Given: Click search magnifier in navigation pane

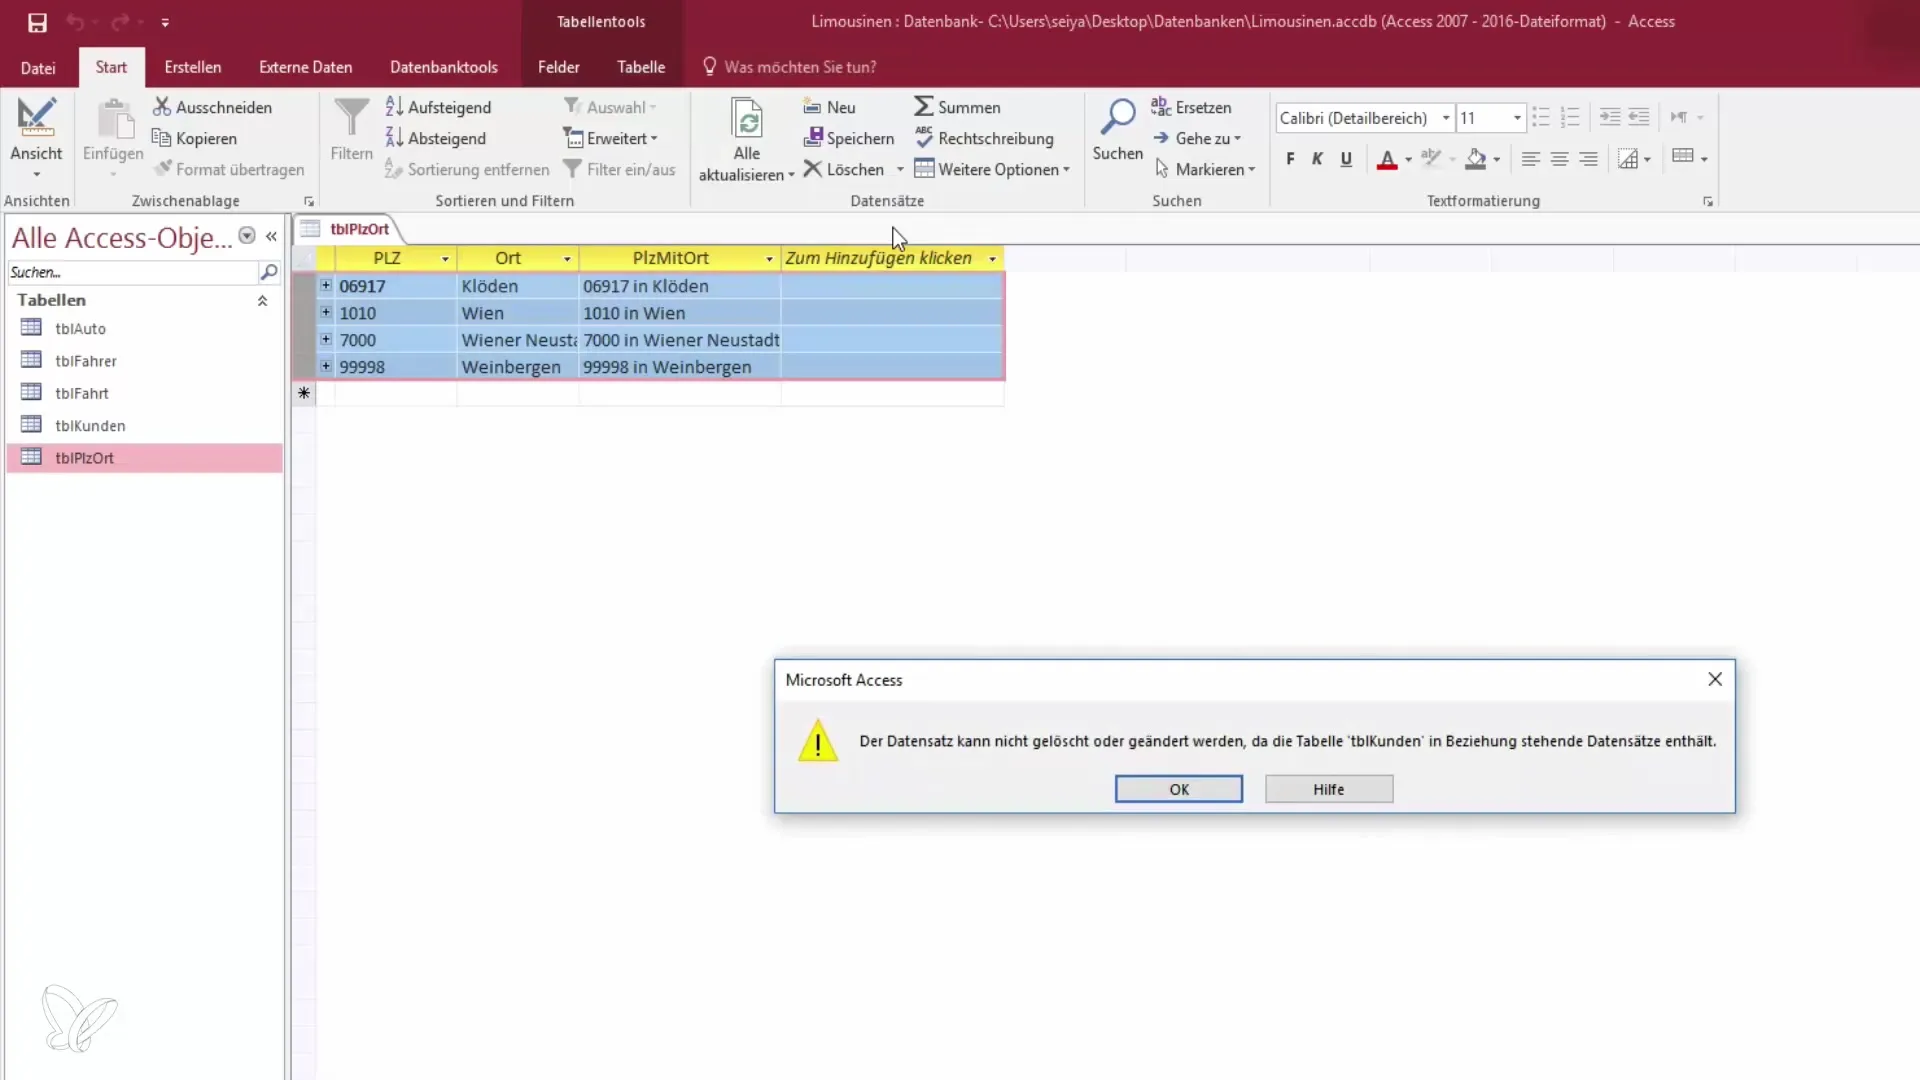Looking at the screenshot, I should 269,272.
